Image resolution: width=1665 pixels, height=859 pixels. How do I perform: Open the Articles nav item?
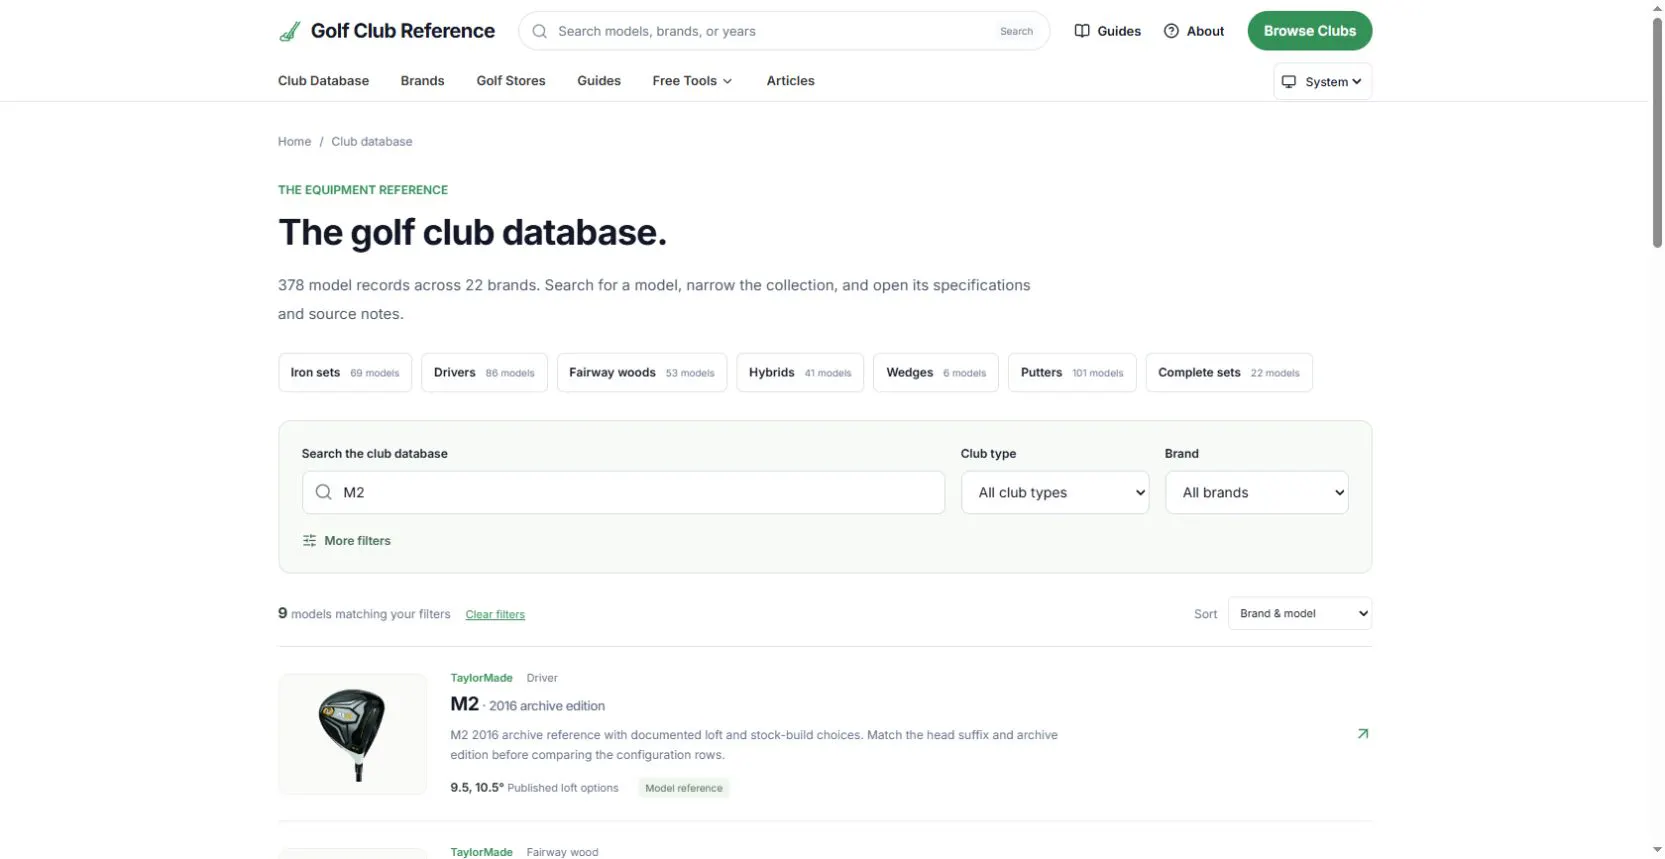[790, 81]
